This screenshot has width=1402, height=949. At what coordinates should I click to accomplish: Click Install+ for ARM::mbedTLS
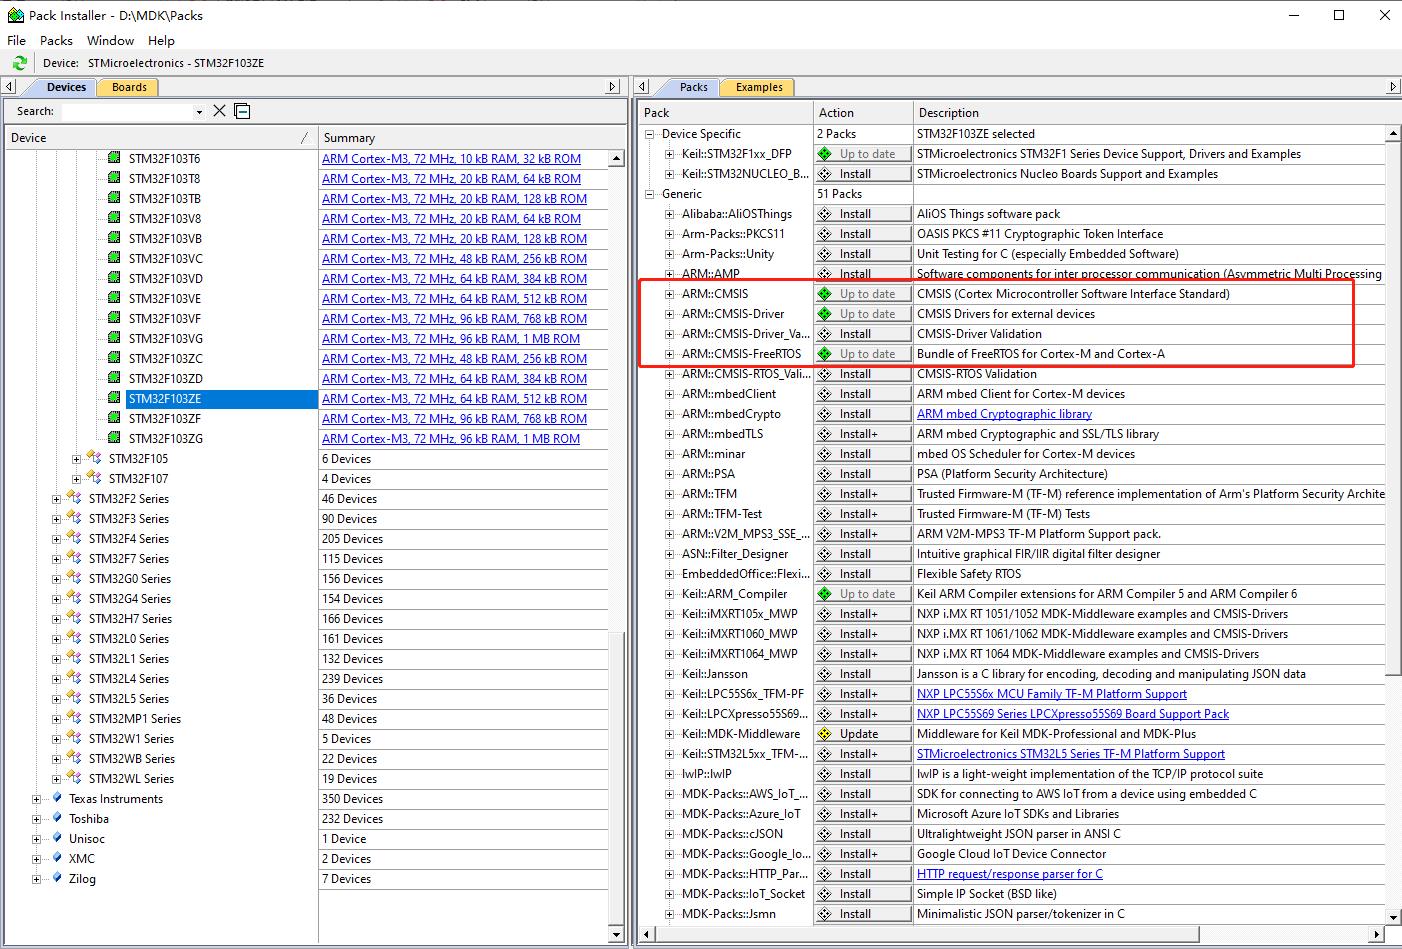click(862, 434)
